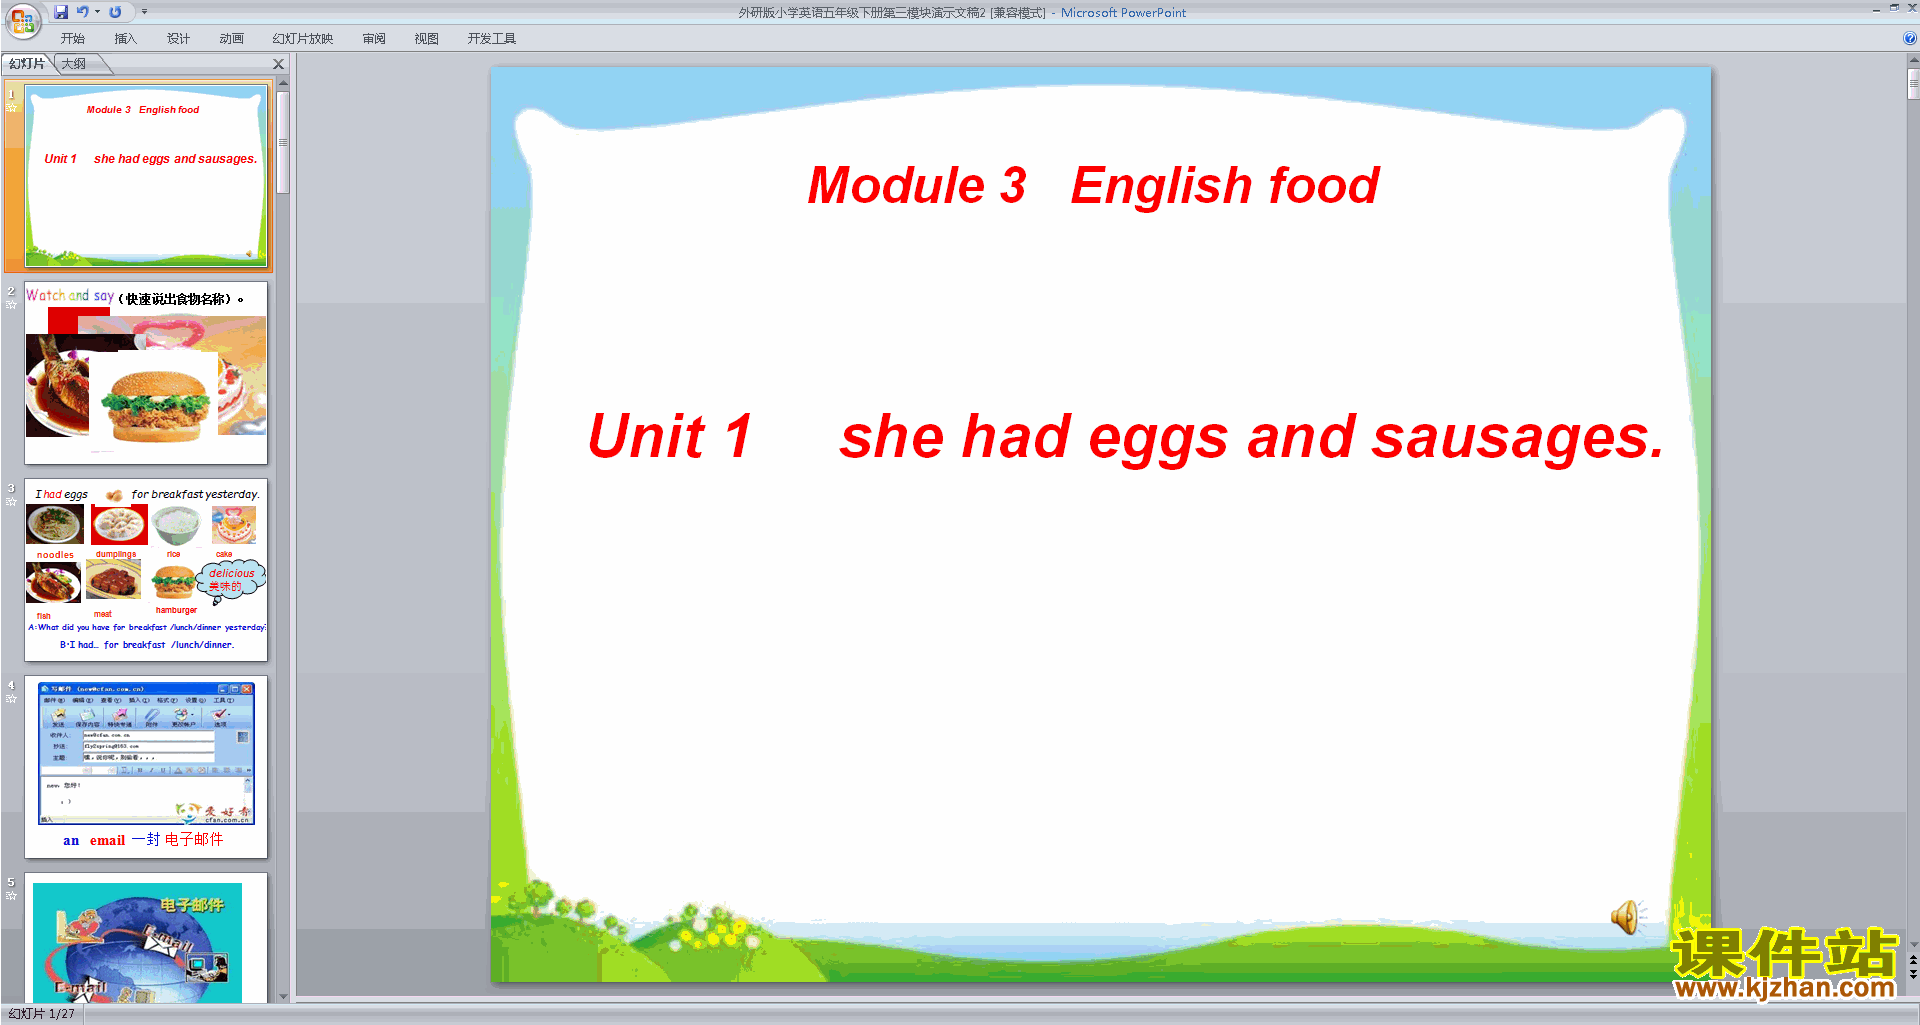Save the presentation with the floppy icon
Screen dimensions: 1920x1025
point(61,12)
